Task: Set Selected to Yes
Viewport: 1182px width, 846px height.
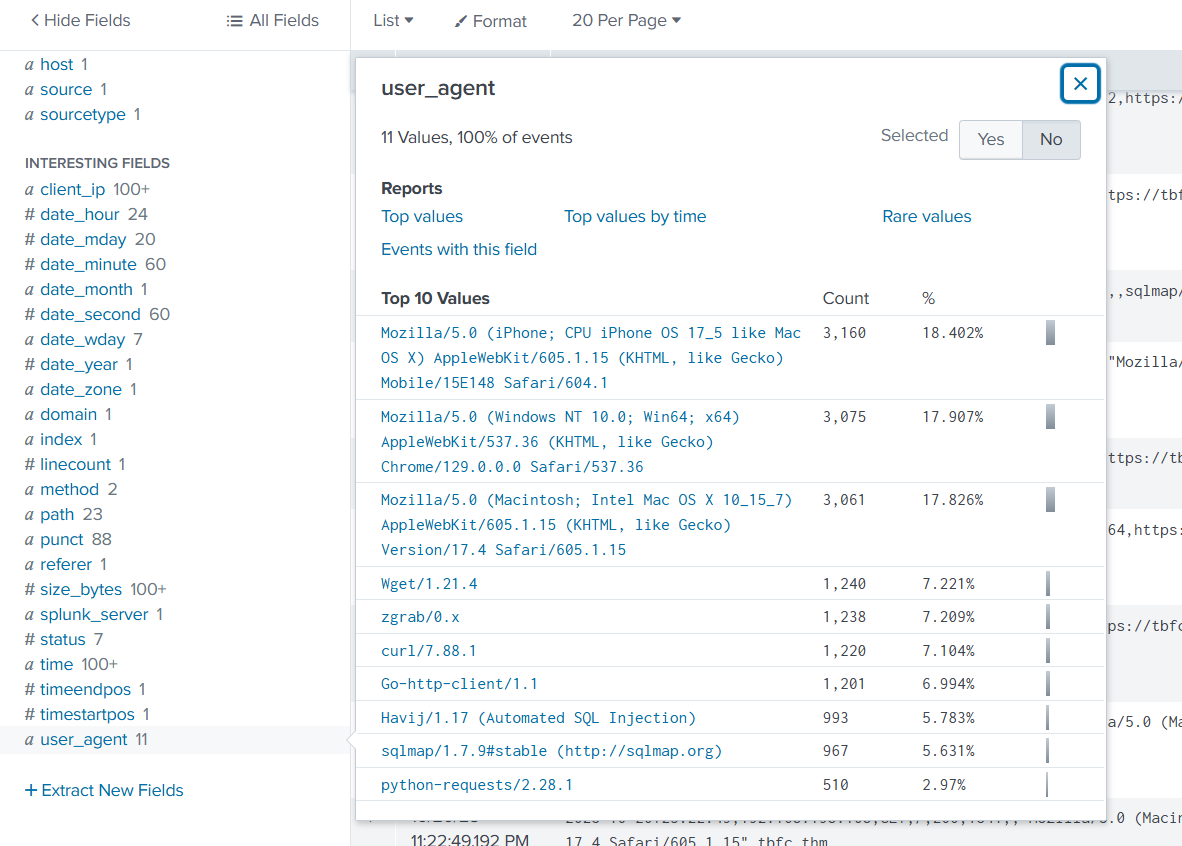Action: (990, 140)
